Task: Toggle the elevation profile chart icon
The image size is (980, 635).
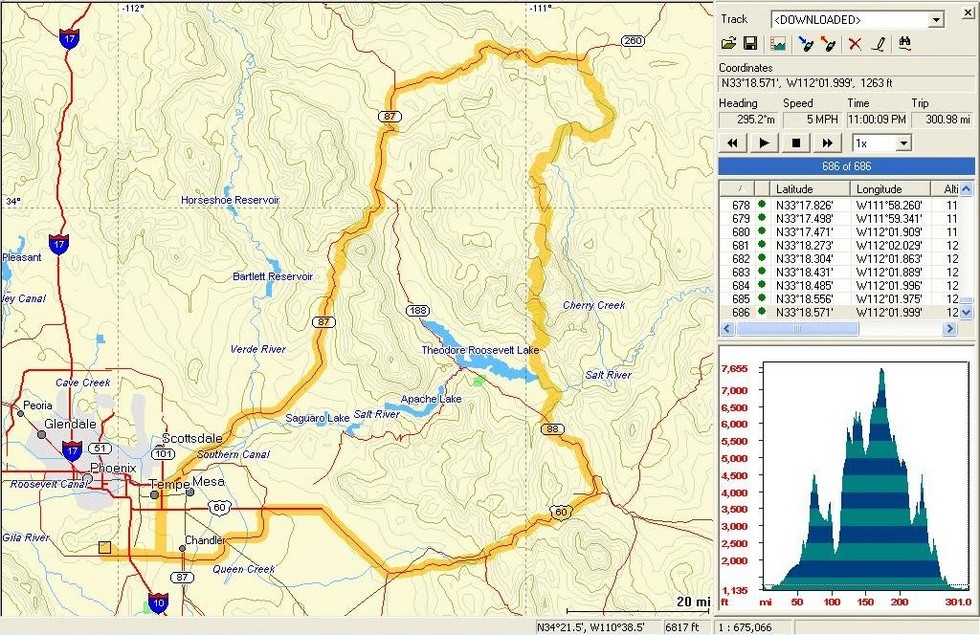Action: tap(778, 44)
